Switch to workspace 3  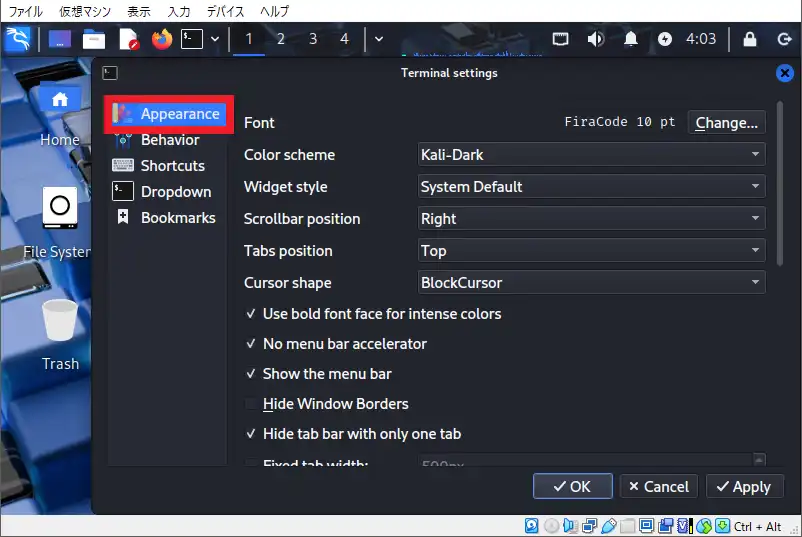[313, 39]
